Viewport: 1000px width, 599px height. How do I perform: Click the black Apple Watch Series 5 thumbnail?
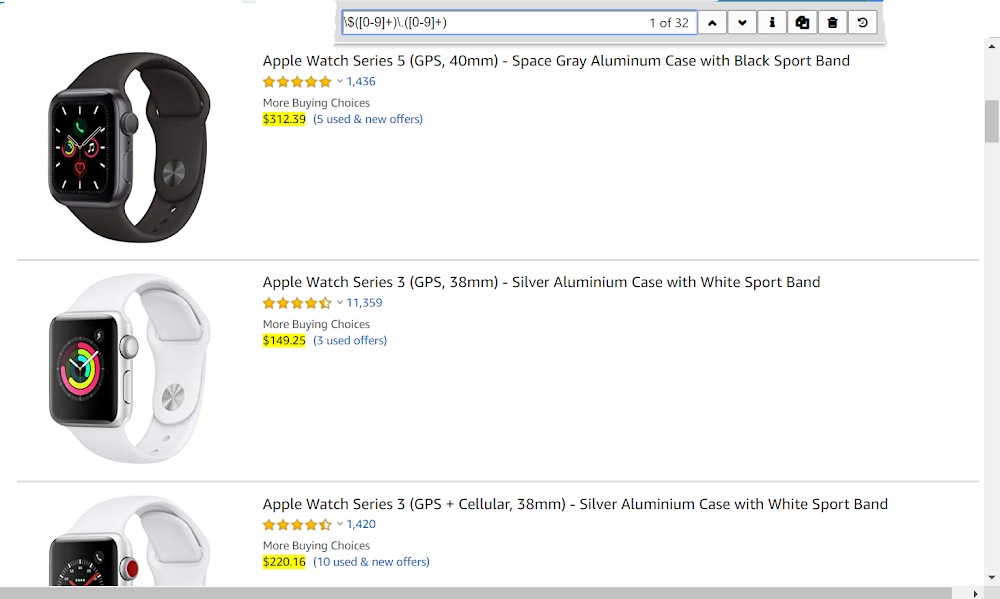(129, 147)
